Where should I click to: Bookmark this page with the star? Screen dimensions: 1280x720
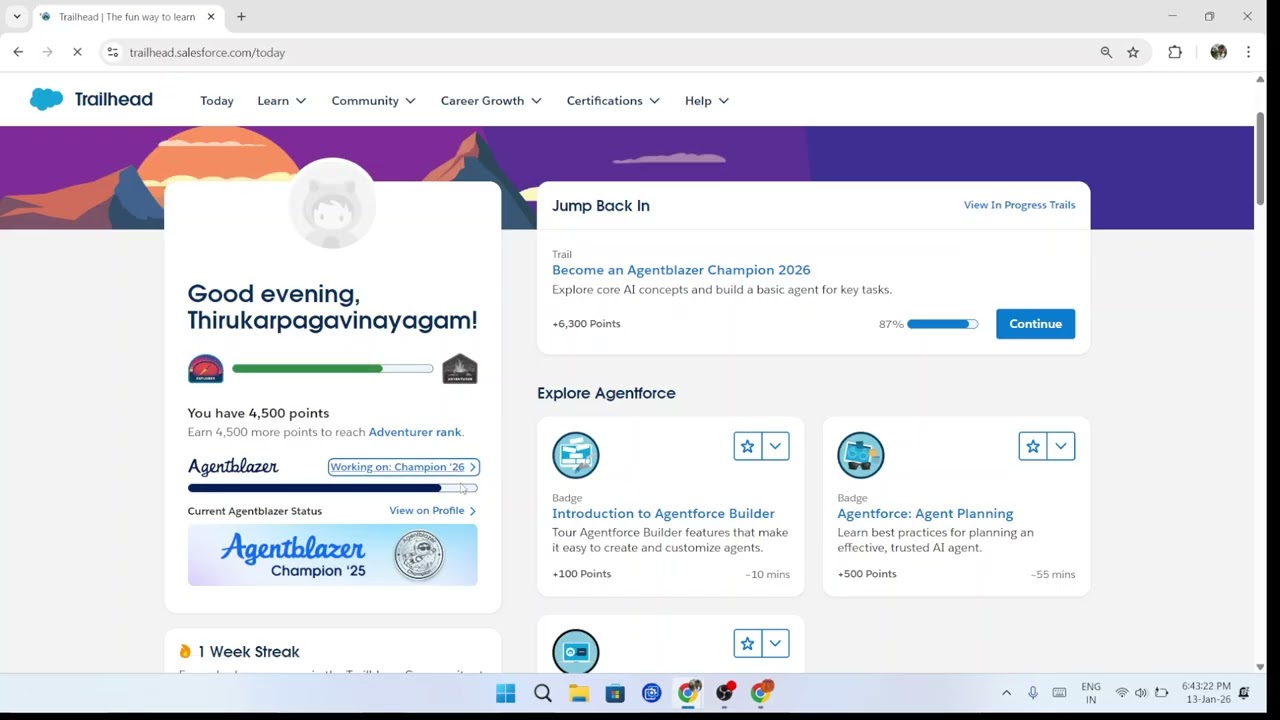pos(1133,52)
